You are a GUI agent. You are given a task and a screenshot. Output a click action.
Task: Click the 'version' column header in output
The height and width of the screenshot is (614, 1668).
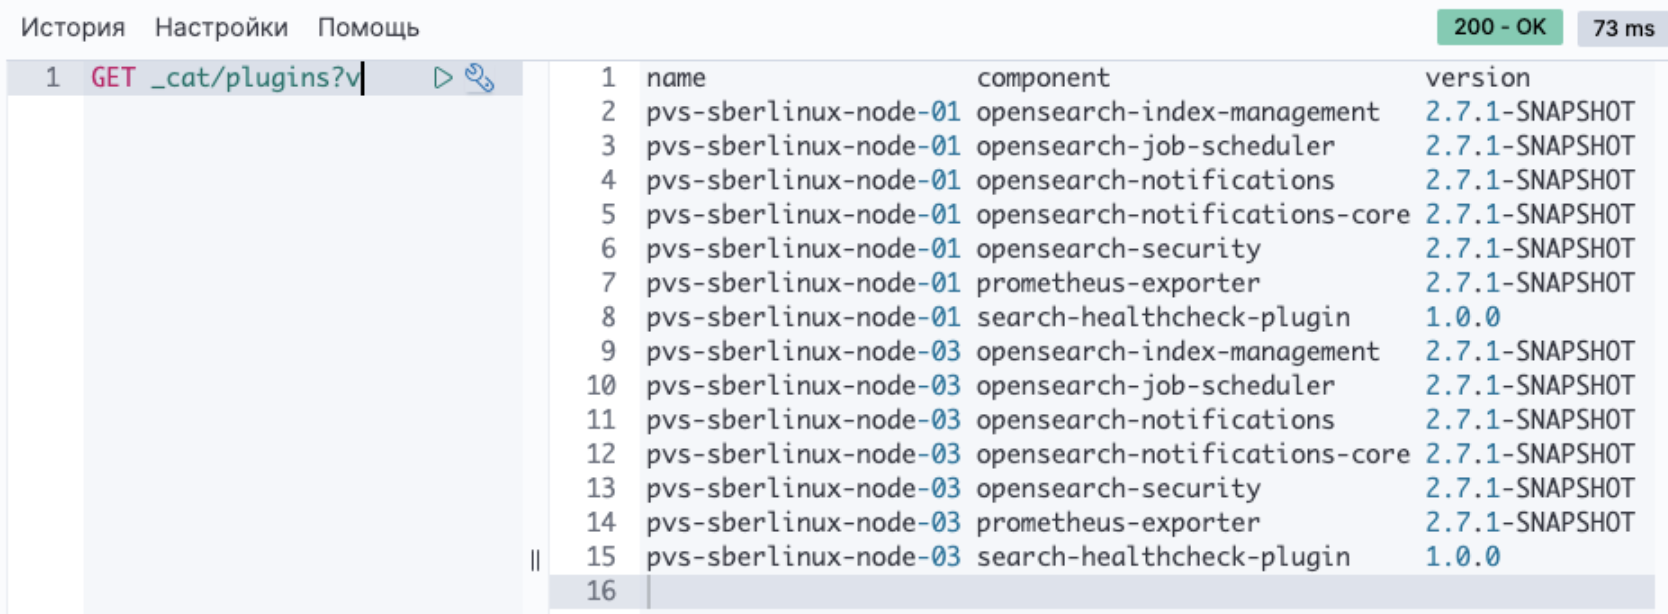(x=1477, y=78)
